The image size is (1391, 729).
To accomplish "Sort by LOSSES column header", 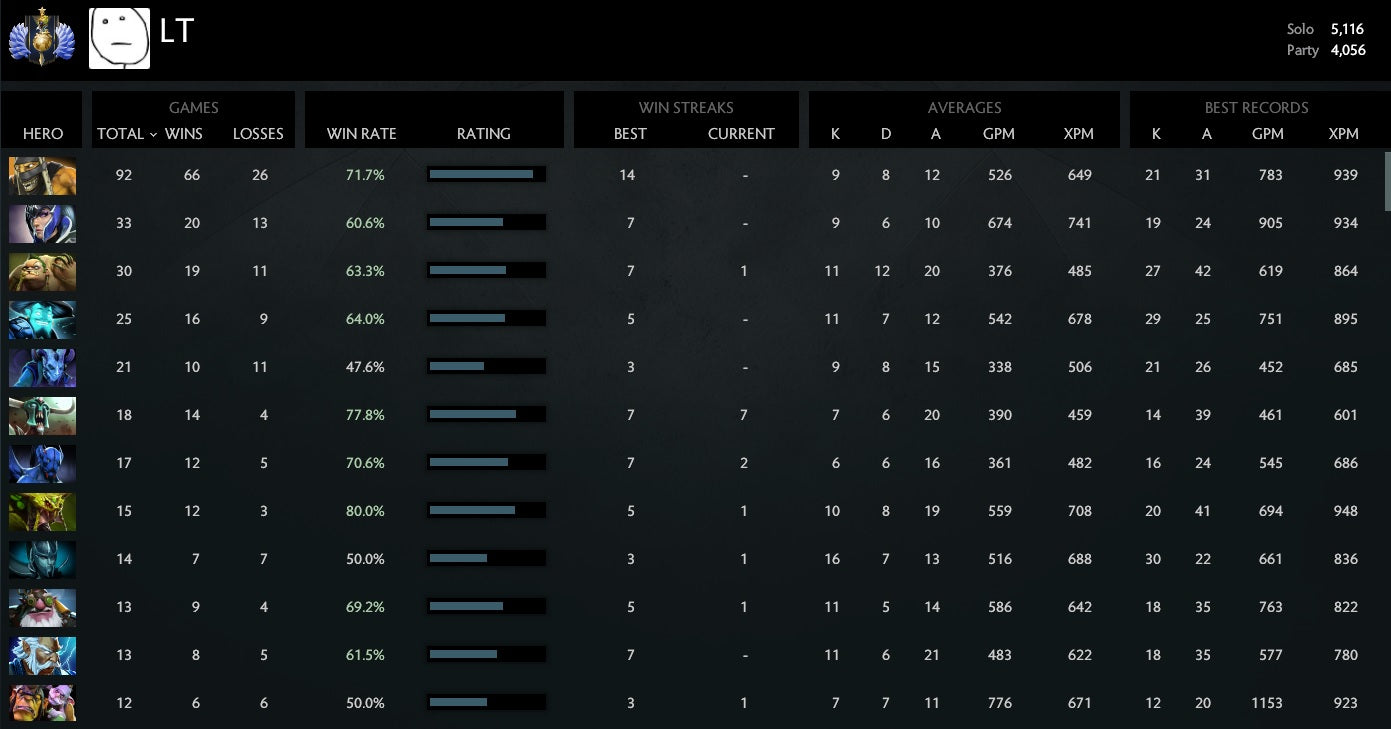I will pos(258,134).
